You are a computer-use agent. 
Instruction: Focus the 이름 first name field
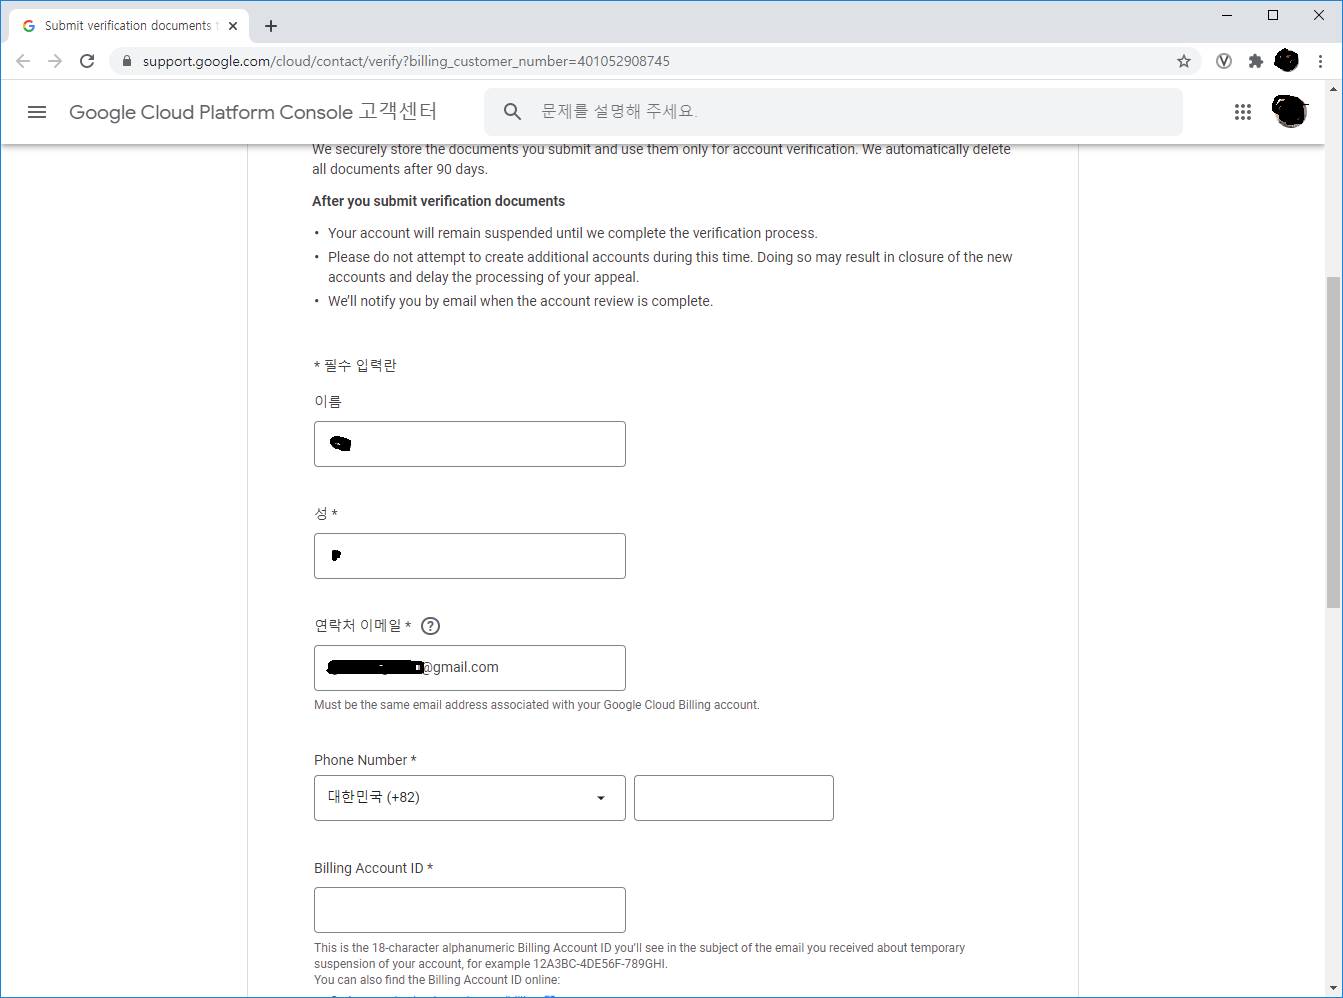470,444
